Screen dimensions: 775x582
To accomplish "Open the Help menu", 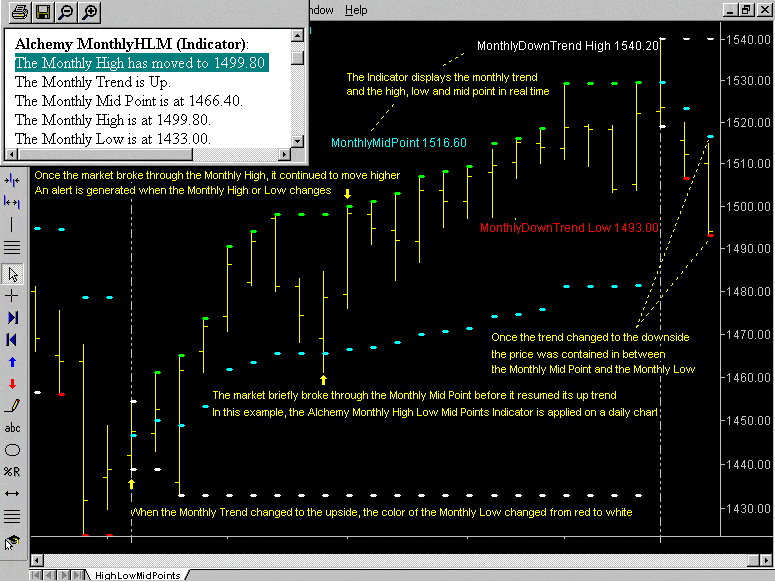I will click(x=356, y=10).
